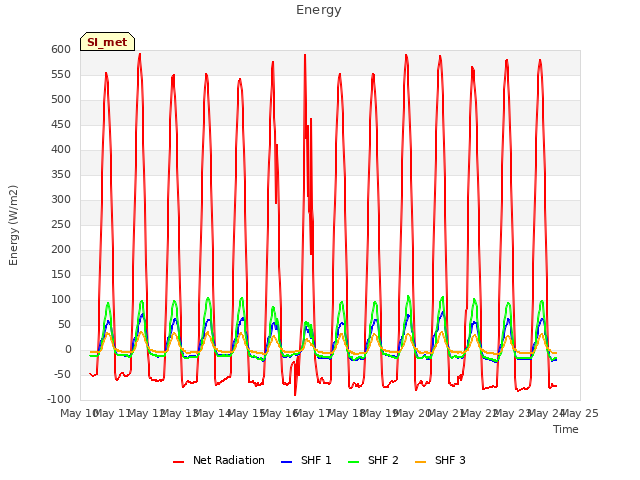The height and width of the screenshot is (480, 640).
Task: Toggle the Net Radiation legend entry
Action: (219, 460)
